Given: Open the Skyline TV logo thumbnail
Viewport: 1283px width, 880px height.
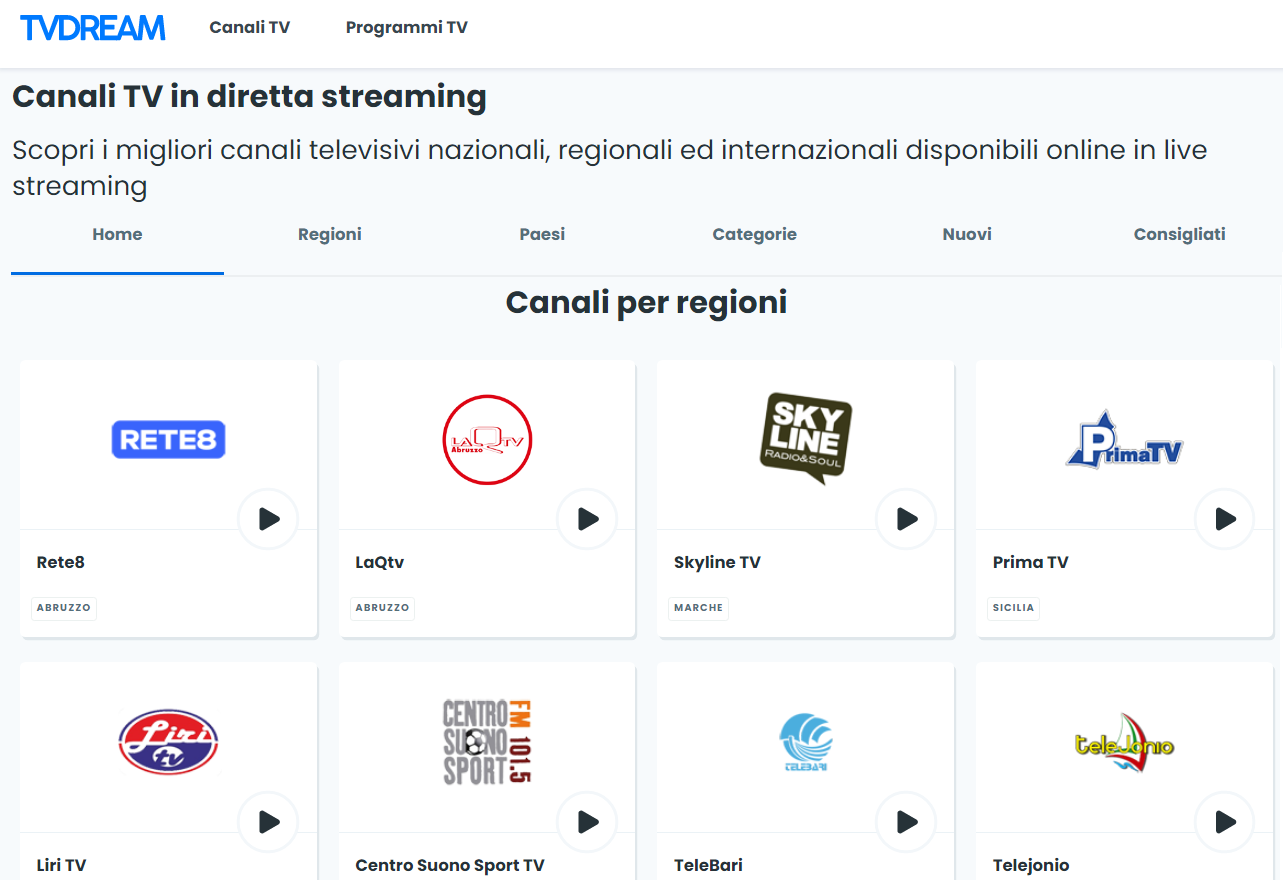Looking at the screenshot, I should click(x=805, y=440).
